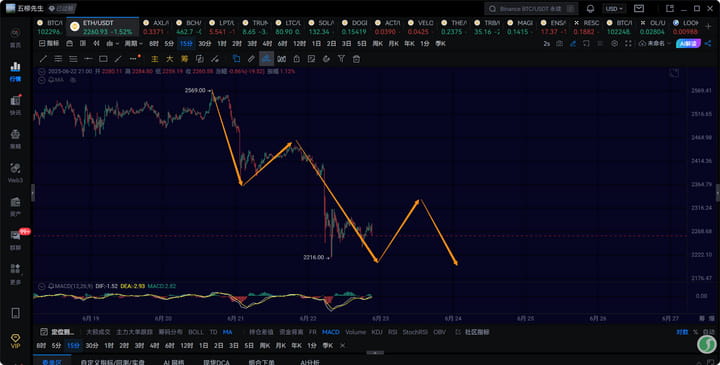The image size is (720, 365).
Task: Select the trend line drawing tool
Action: [43, 59]
